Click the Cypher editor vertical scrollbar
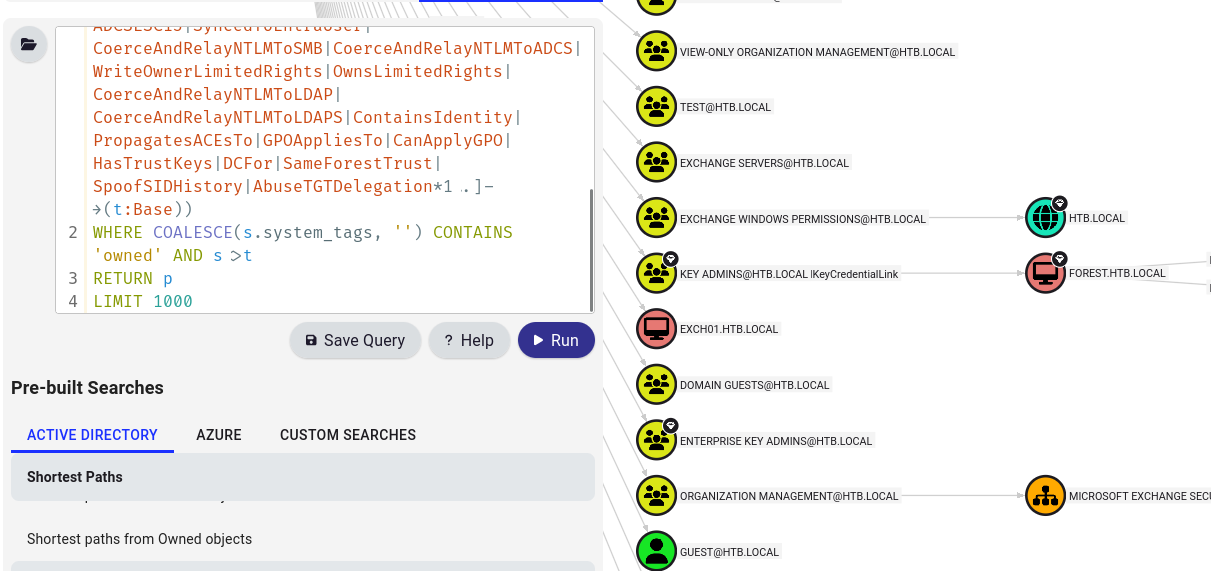This screenshot has width=1211, height=571. (590, 250)
